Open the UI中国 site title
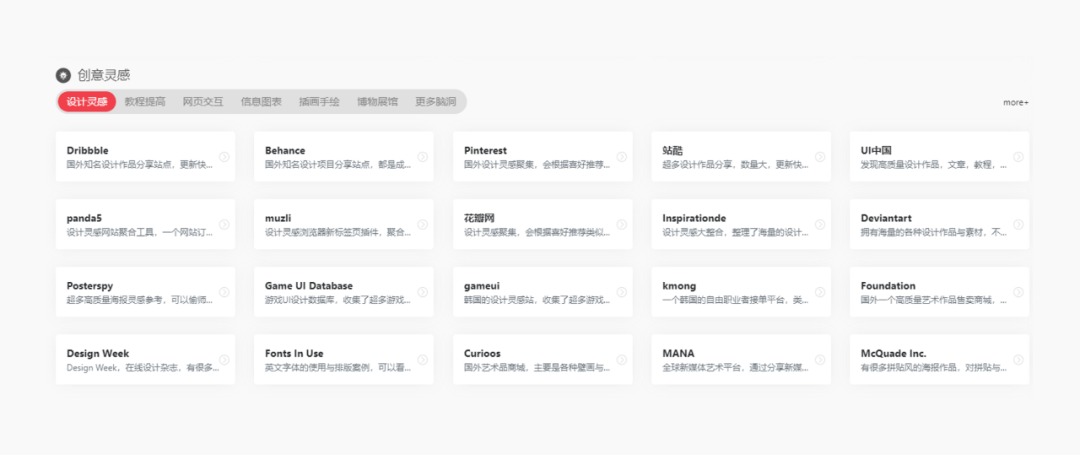The height and width of the screenshot is (455, 1080). tap(877, 150)
